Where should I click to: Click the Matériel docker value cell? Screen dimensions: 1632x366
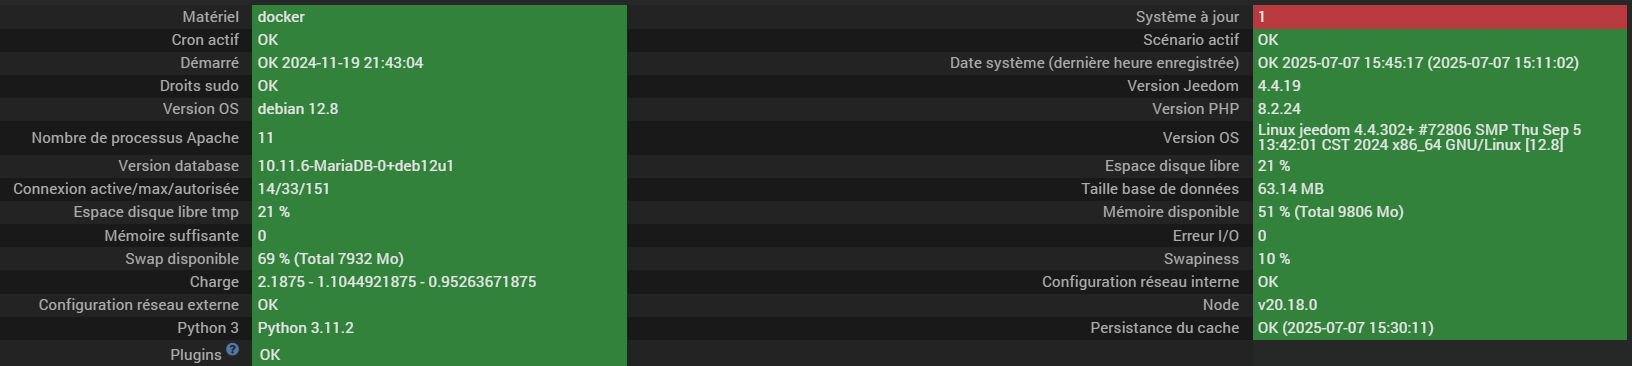tap(439, 17)
